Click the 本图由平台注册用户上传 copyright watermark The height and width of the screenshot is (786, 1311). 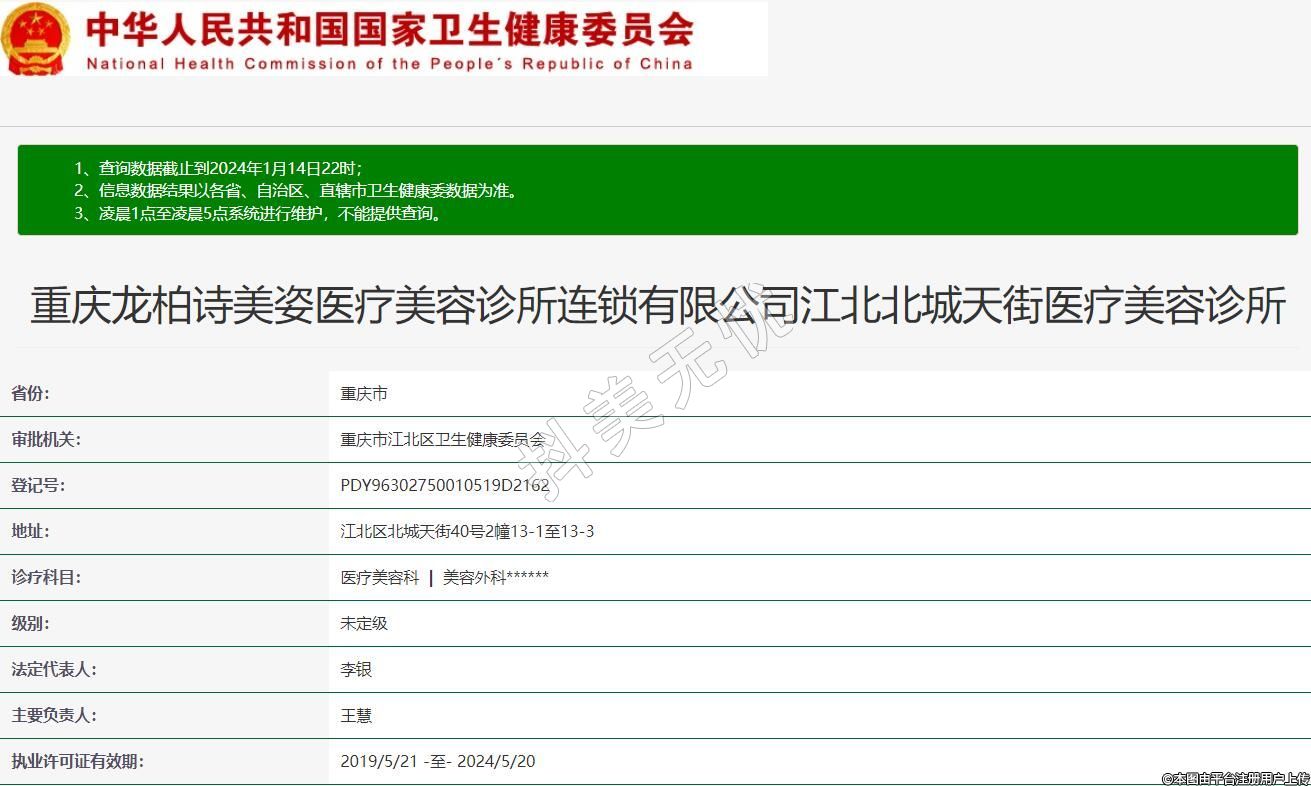[x=1235, y=778]
